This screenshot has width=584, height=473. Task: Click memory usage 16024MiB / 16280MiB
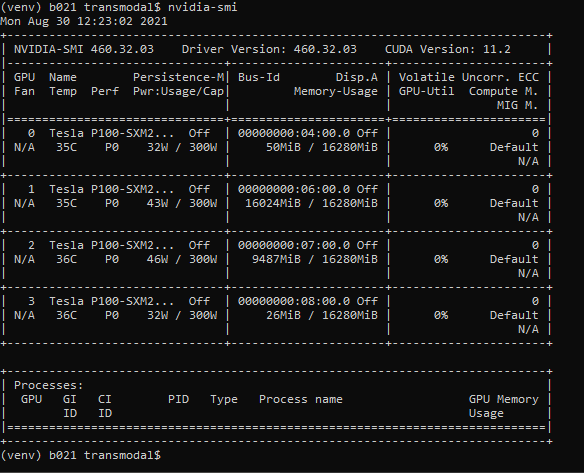pos(311,203)
